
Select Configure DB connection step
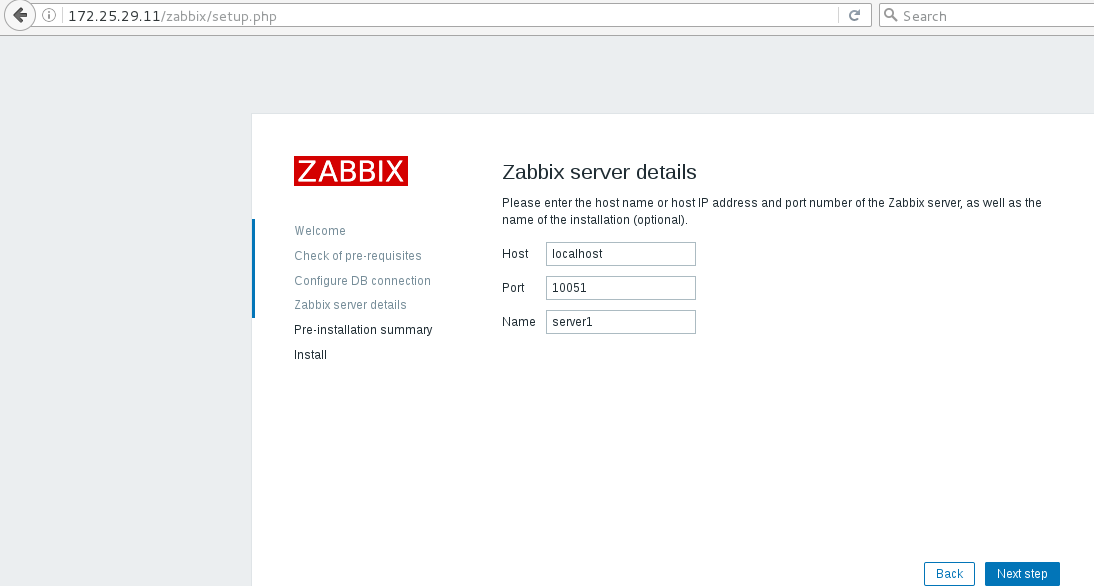tap(362, 280)
